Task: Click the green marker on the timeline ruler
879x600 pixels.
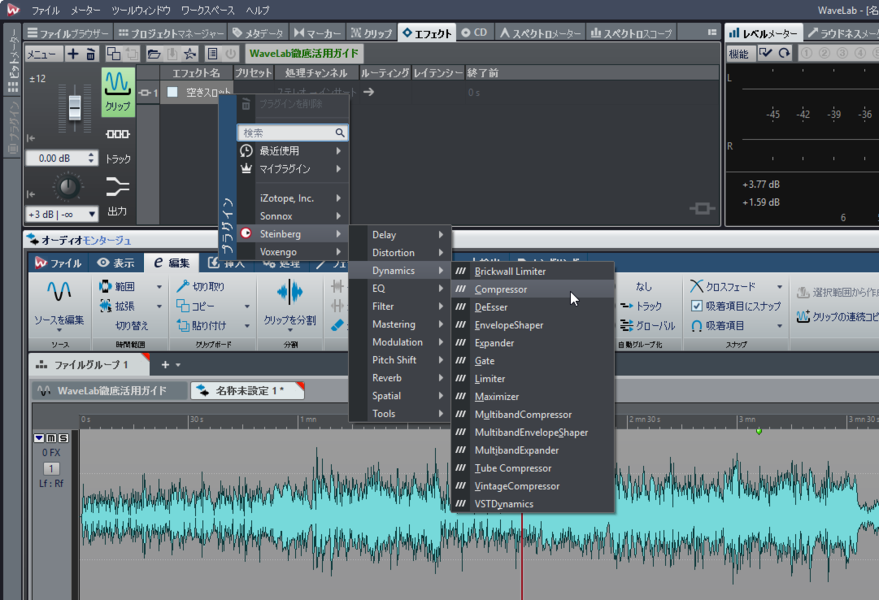Action: (x=759, y=431)
